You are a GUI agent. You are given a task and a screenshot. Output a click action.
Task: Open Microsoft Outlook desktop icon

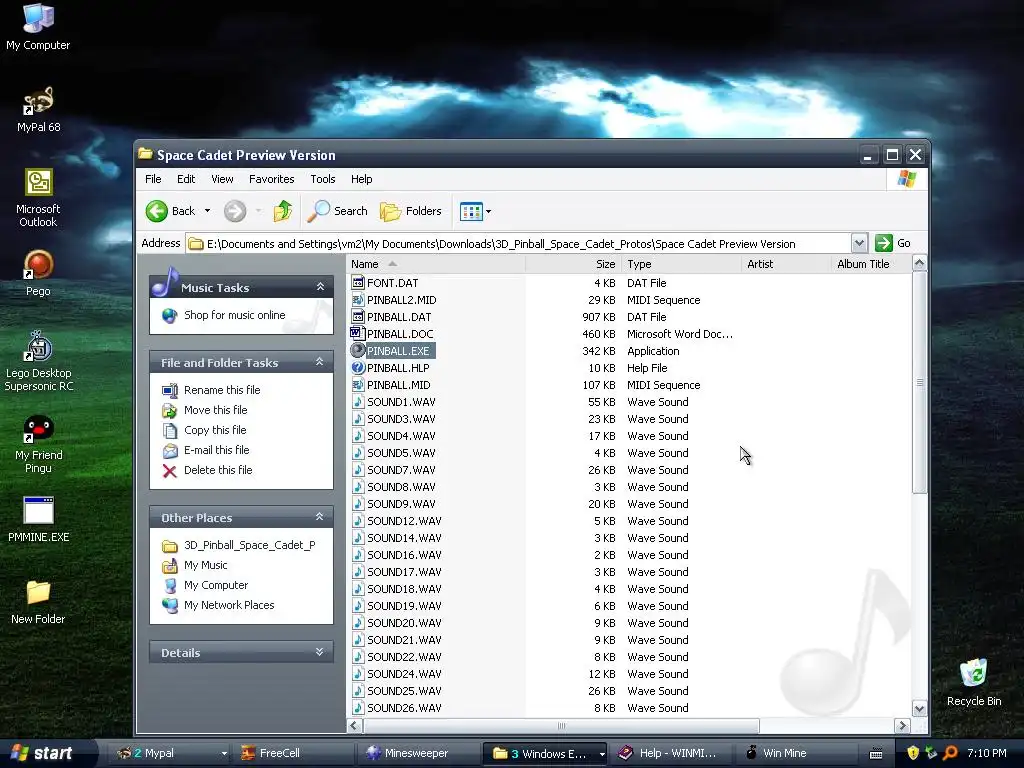tap(38, 198)
